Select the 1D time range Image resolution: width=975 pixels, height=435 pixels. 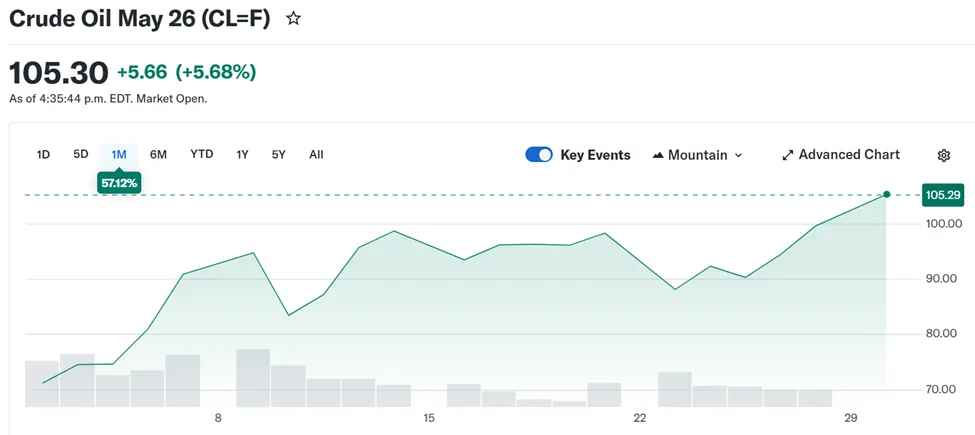pyautogui.click(x=43, y=154)
